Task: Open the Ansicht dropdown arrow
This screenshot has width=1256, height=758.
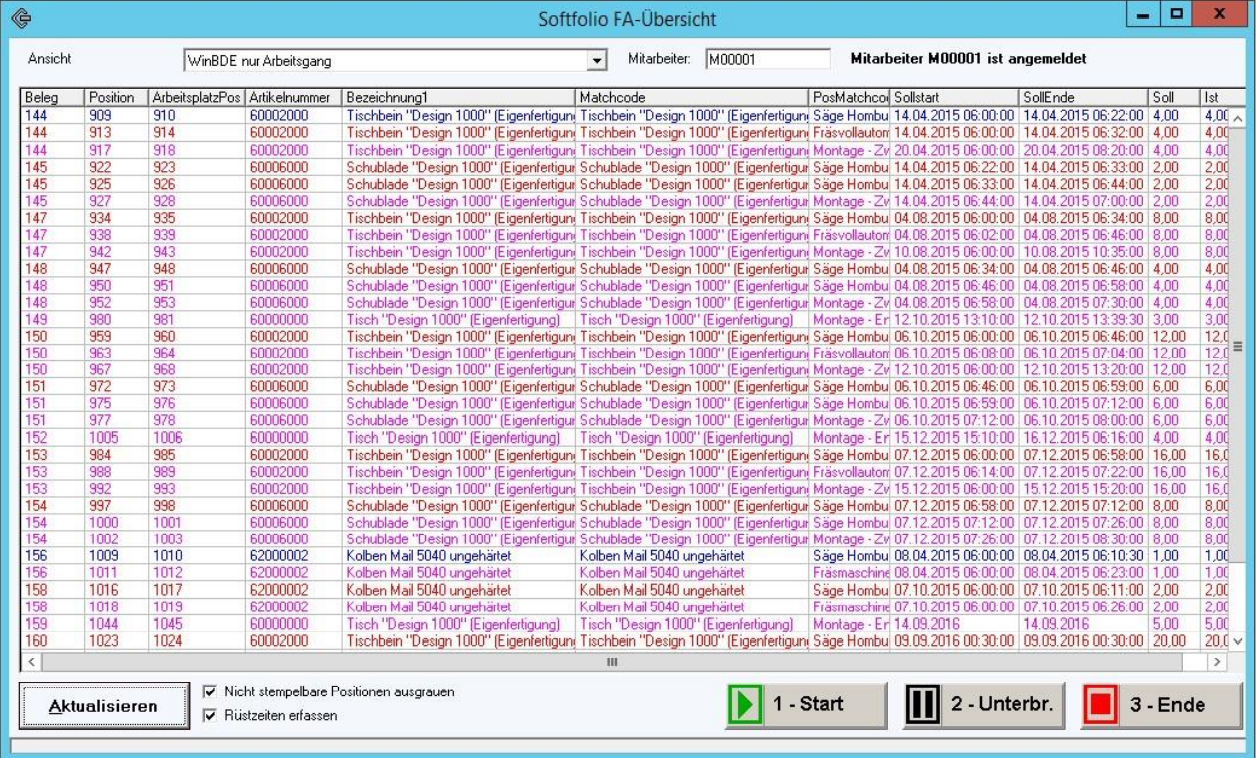Action: 598,61
